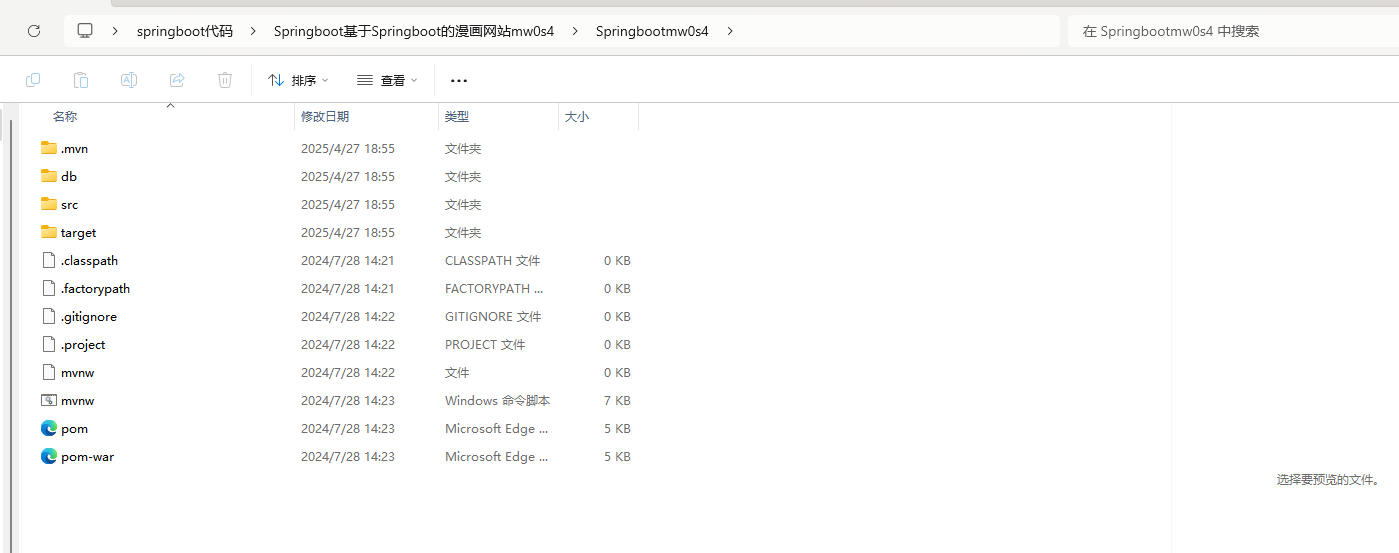Go to springboot代码 breadcrumb folder
Image resolution: width=1399 pixels, height=553 pixels.
tap(185, 31)
